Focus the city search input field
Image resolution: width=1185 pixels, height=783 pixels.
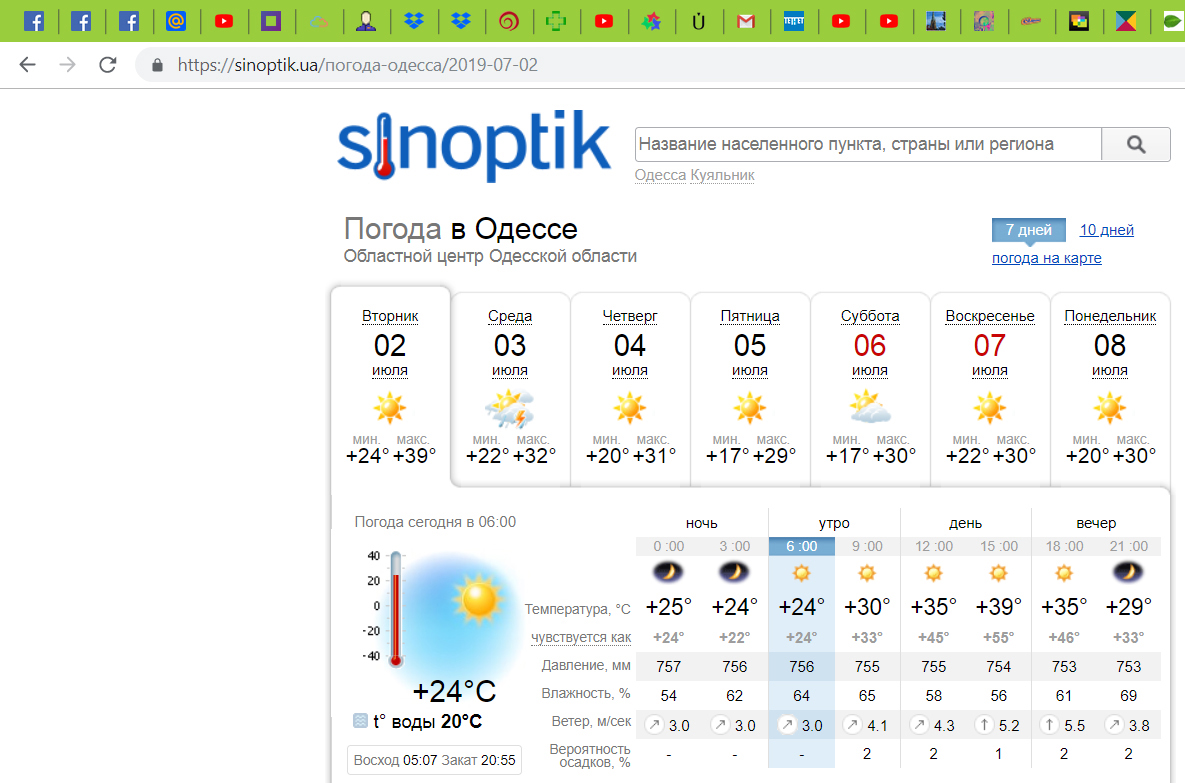[x=868, y=144]
